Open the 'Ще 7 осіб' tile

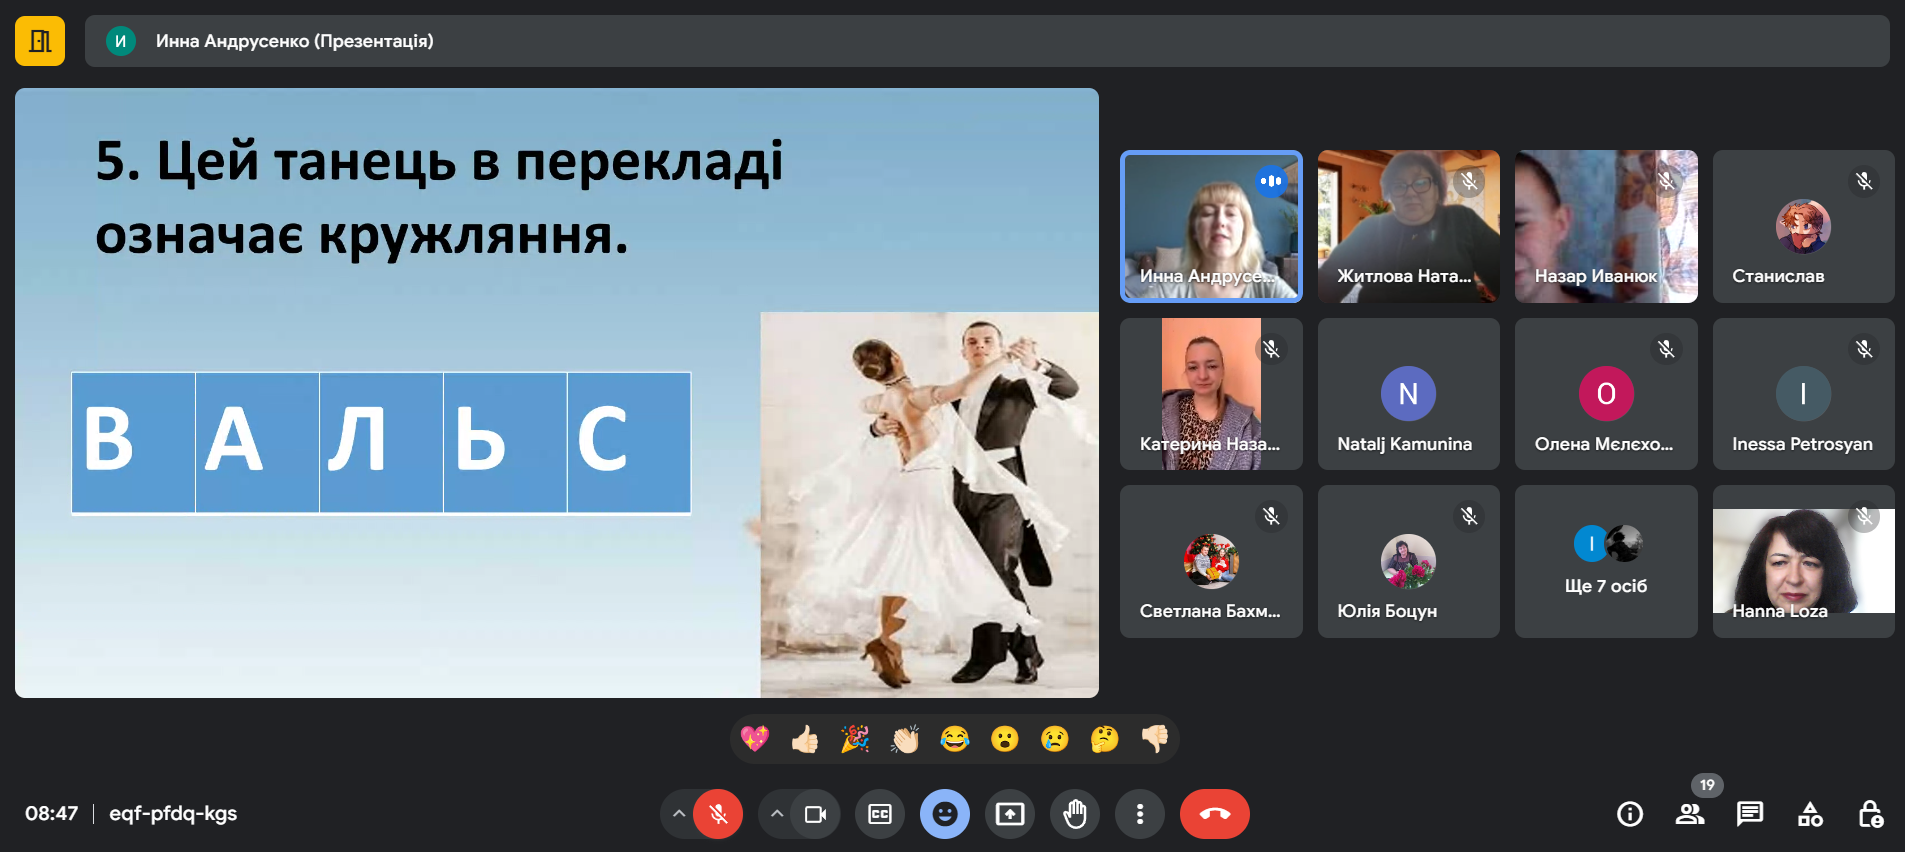tap(1606, 561)
